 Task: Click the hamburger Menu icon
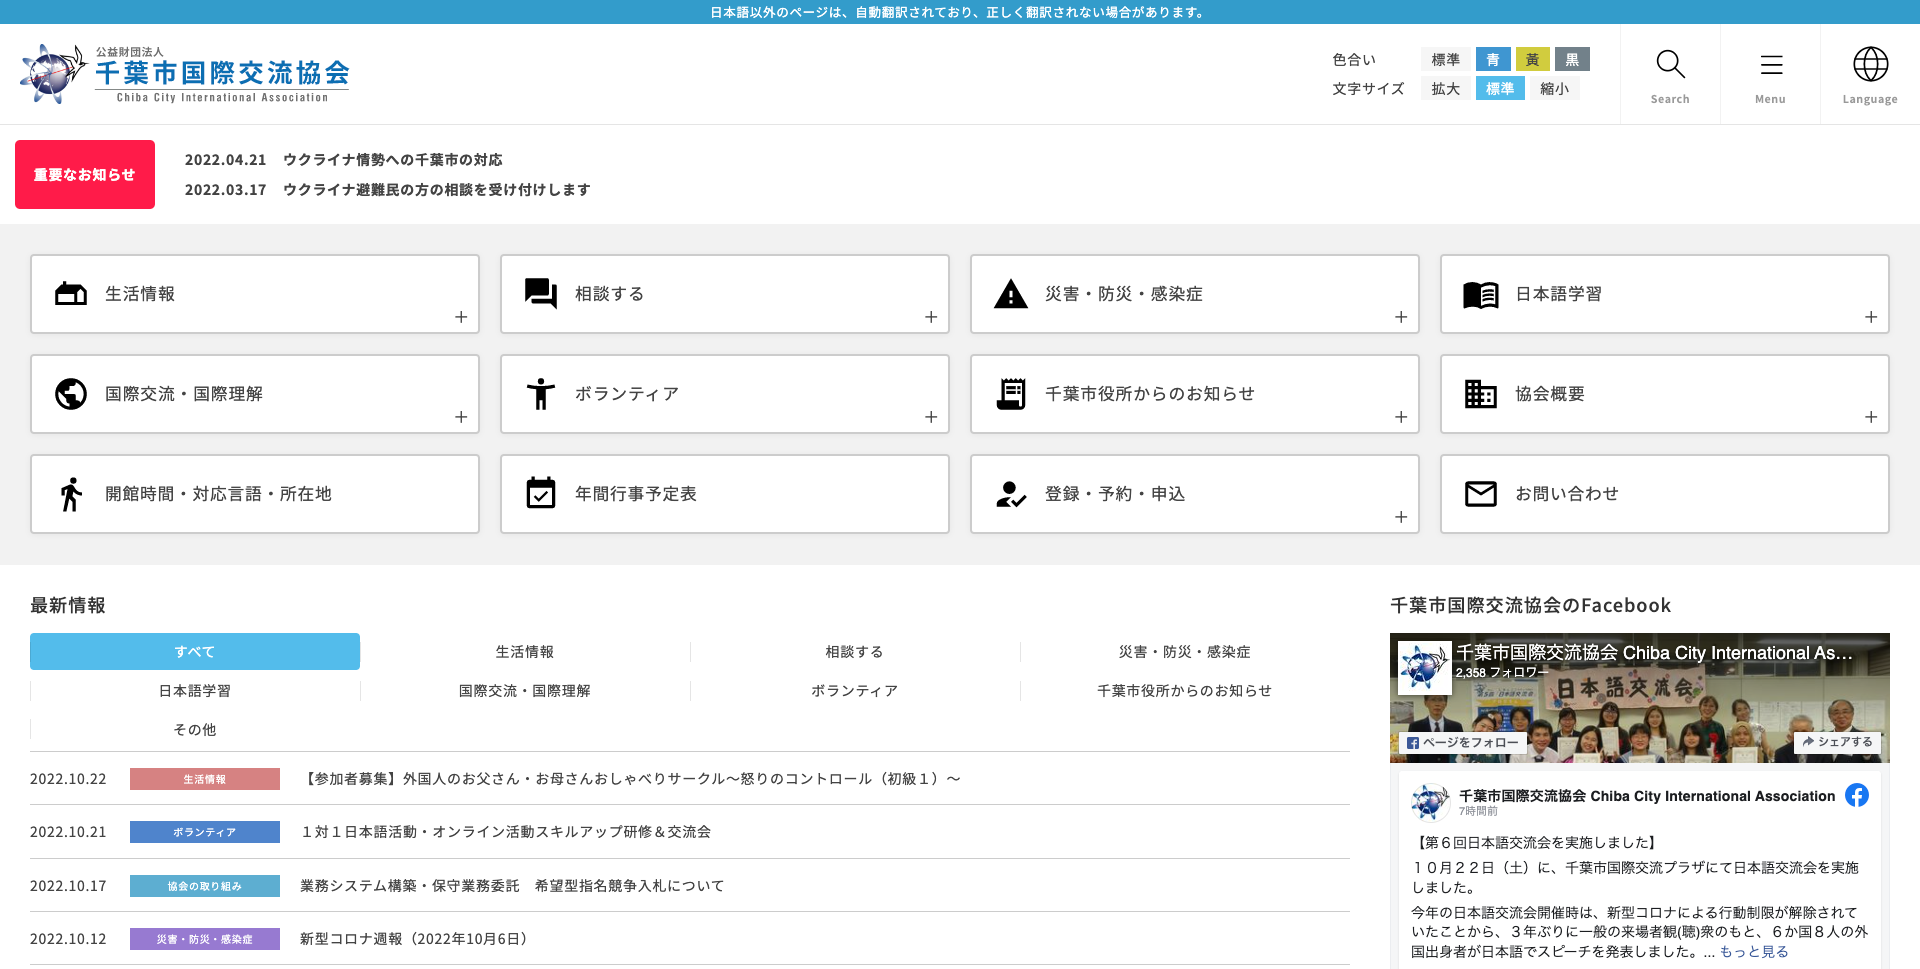pos(1770,64)
